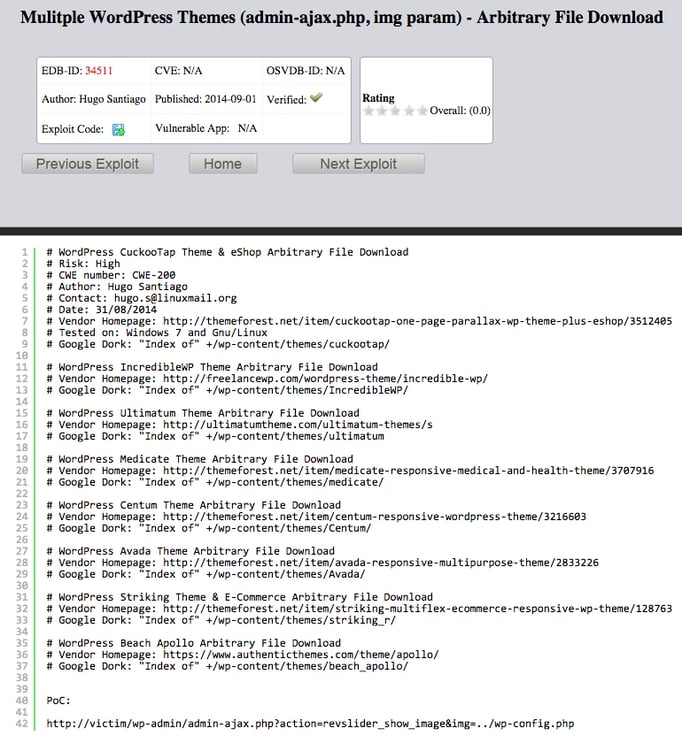Screen dimensions: 682x736
Task: Open the EDB-ID 34511 link
Action: pos(98,71)
